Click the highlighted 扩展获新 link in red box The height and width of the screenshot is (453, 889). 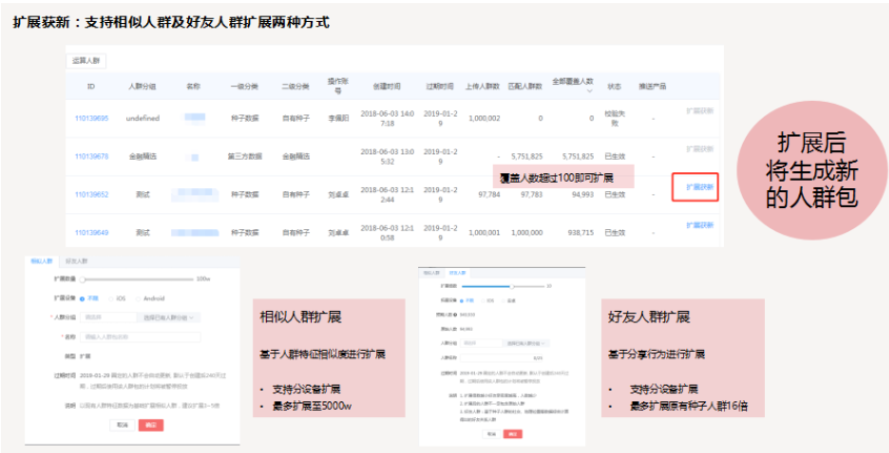pyautogui.click(x=699, y=187)
